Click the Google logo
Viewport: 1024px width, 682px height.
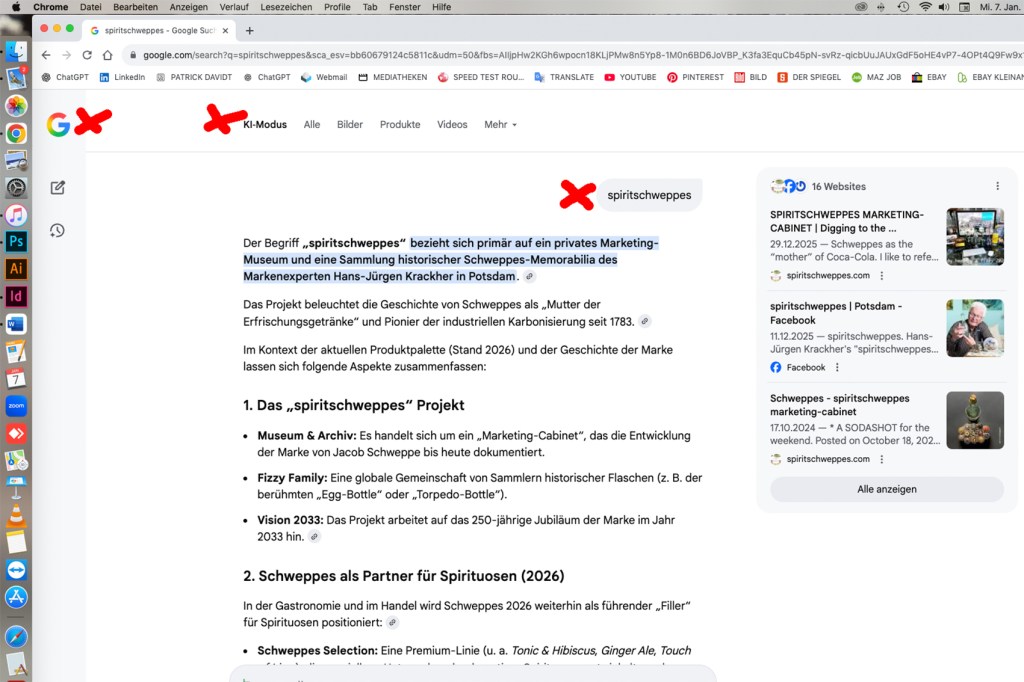(59, 125)
